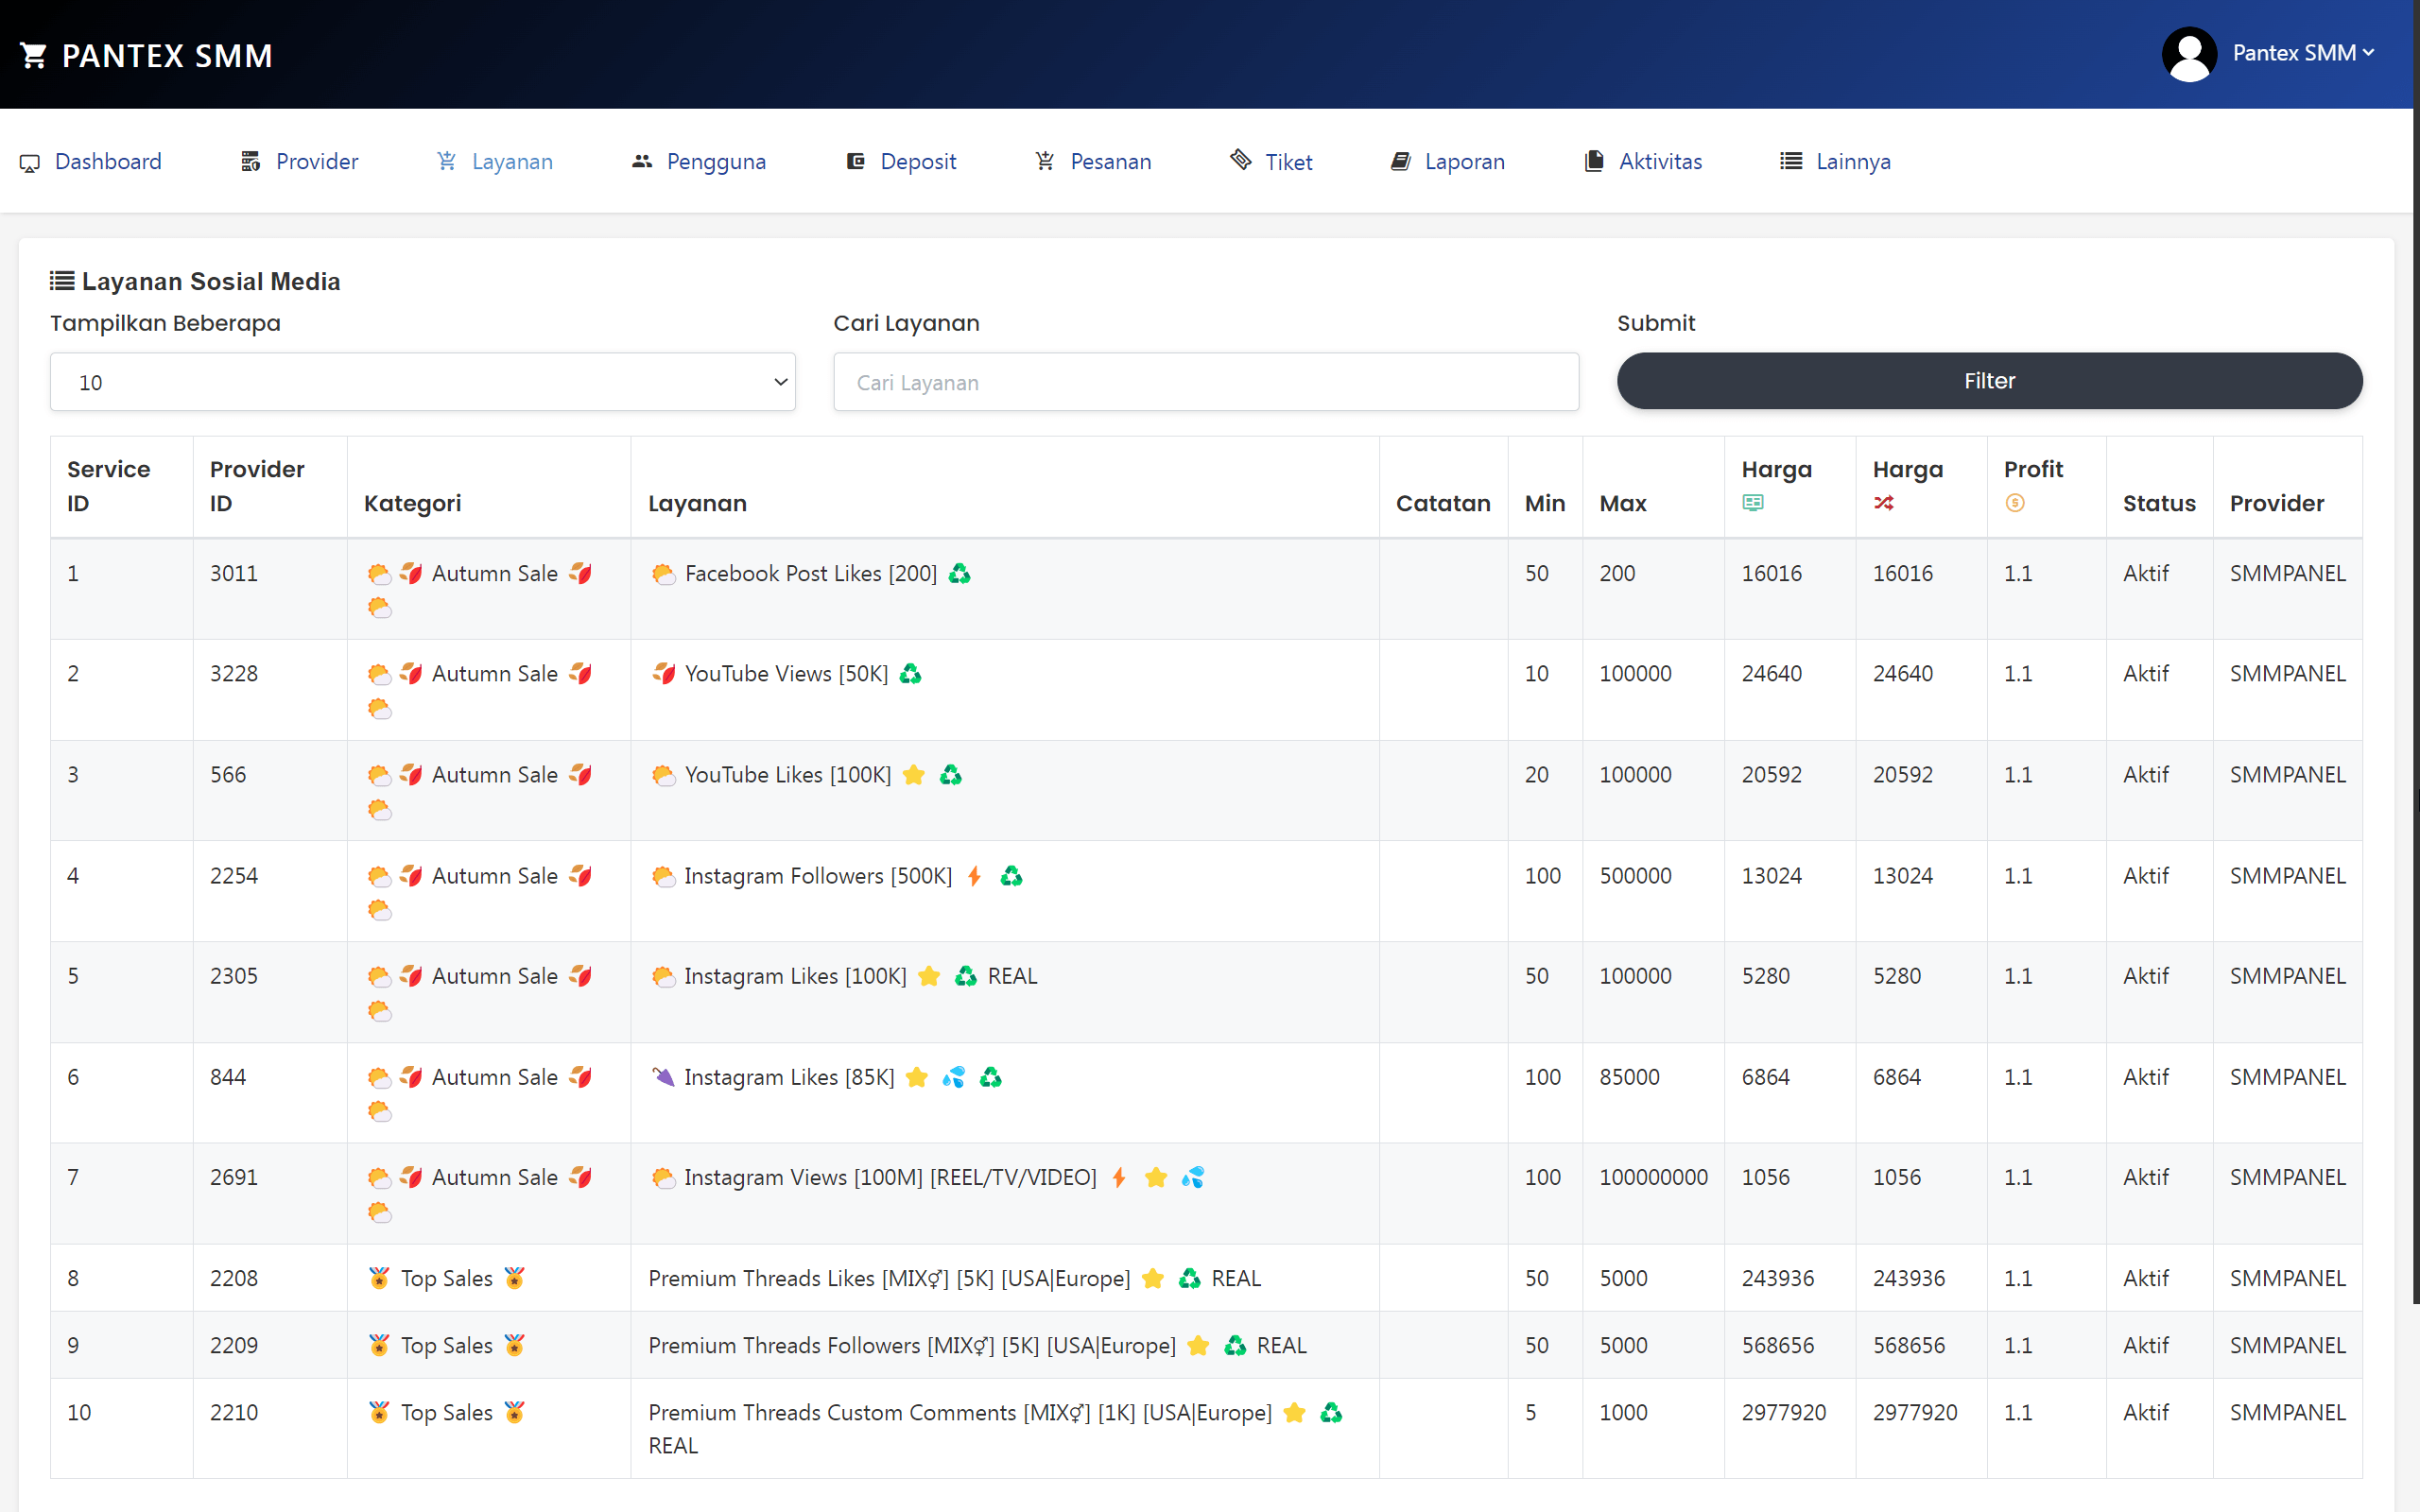
Task: Click the Provider icon in the navigation bar
Action: pos(250,161)
